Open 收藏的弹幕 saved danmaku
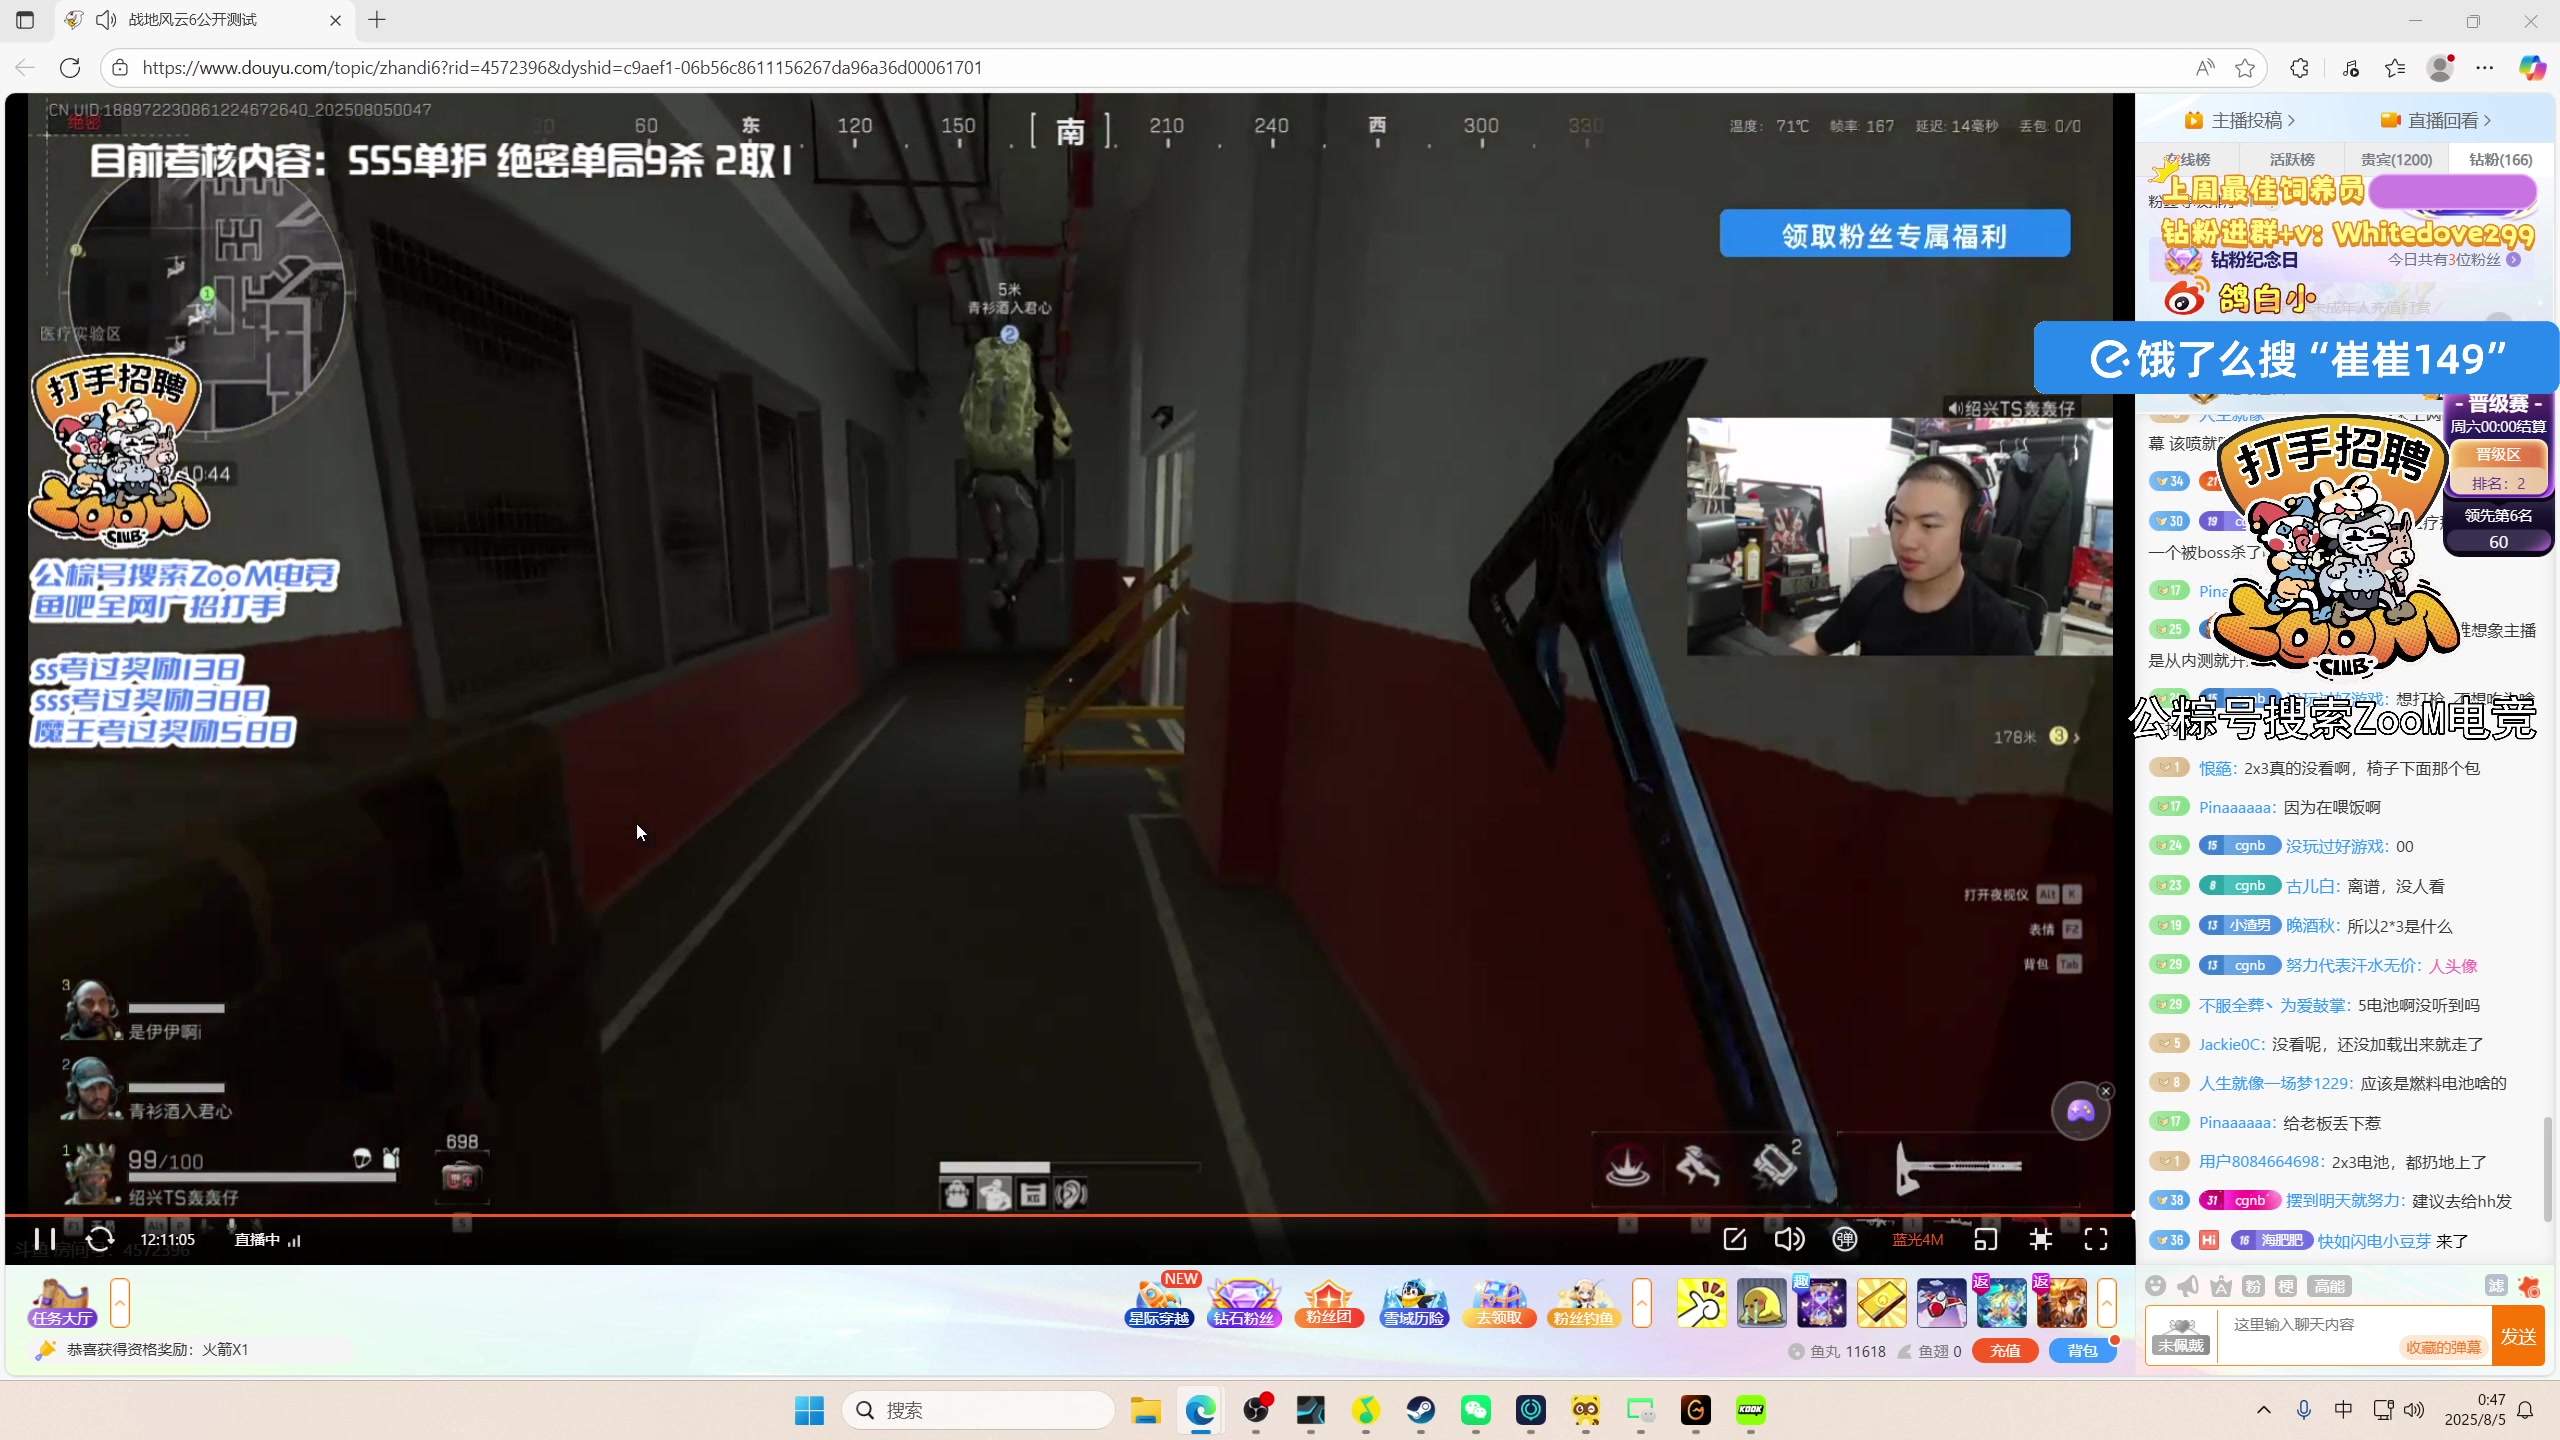The height and width of the screenshot is (1440, 2560). (x=2443, y=1348)
